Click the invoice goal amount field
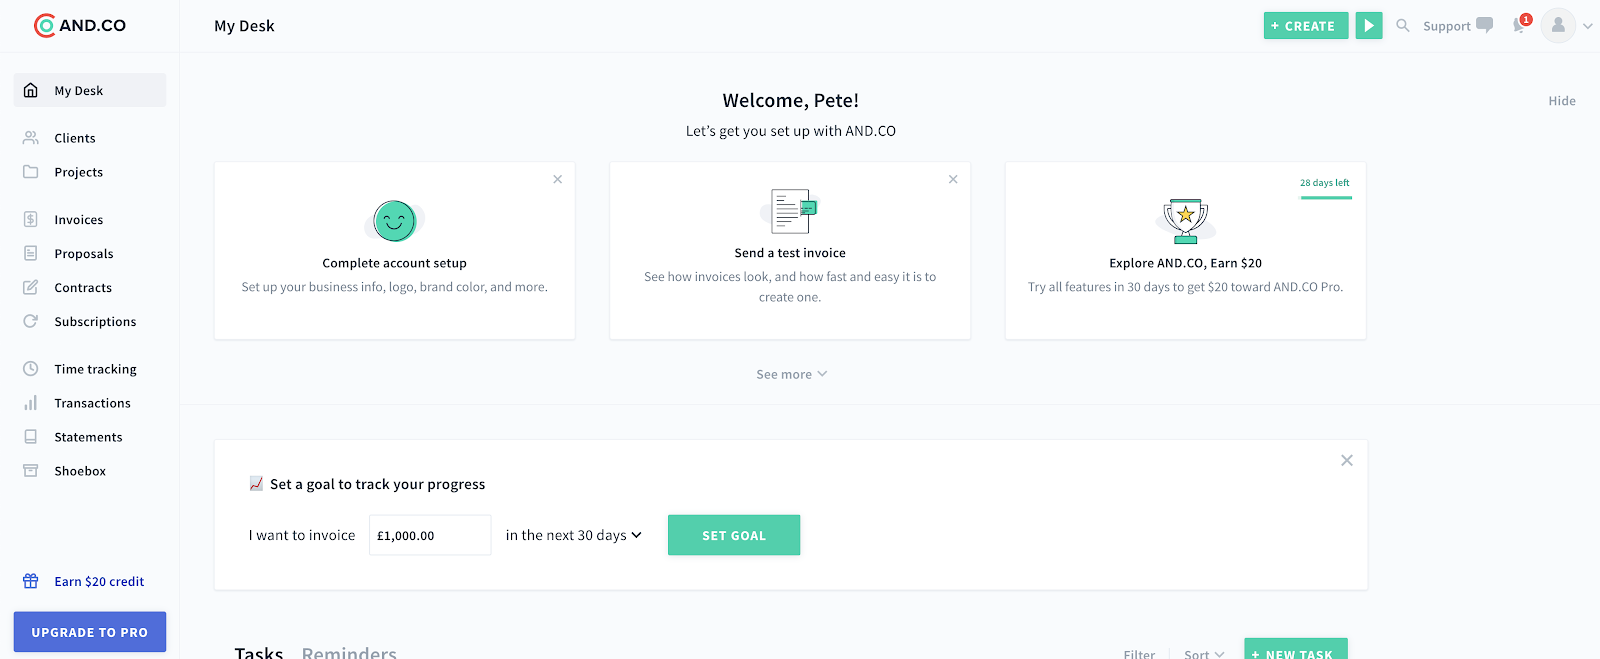 (430, 535)
